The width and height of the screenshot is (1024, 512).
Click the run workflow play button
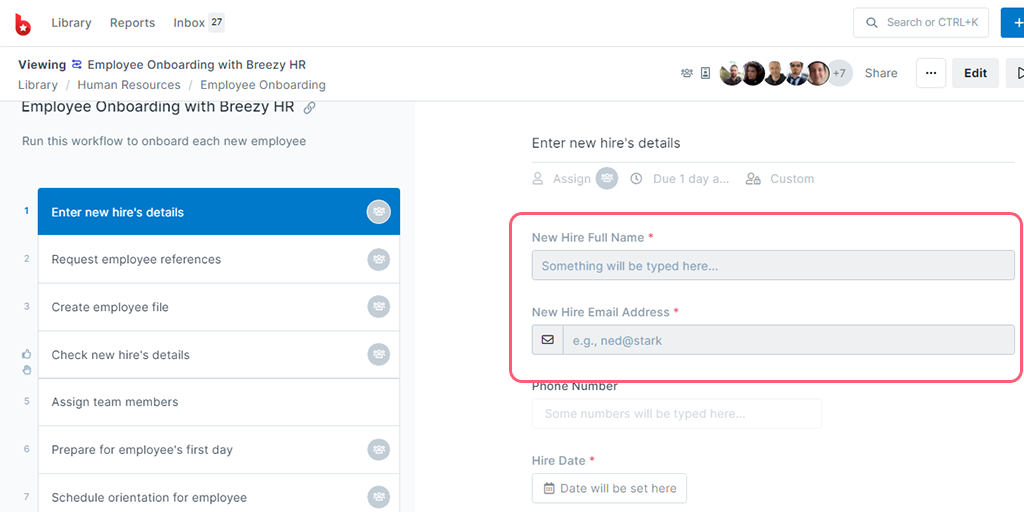(x=1016, y=73)
